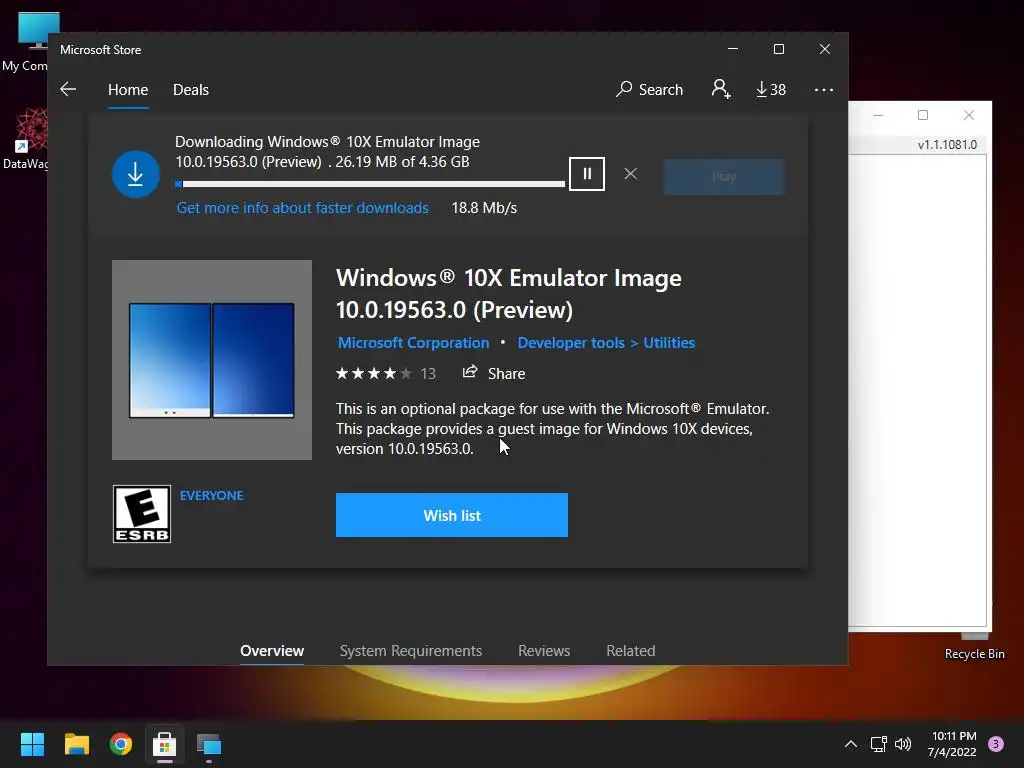Open the network status tray icon
Image resolution: width=1024 pixels, height=768 pixels.
[x=878, y=744]
